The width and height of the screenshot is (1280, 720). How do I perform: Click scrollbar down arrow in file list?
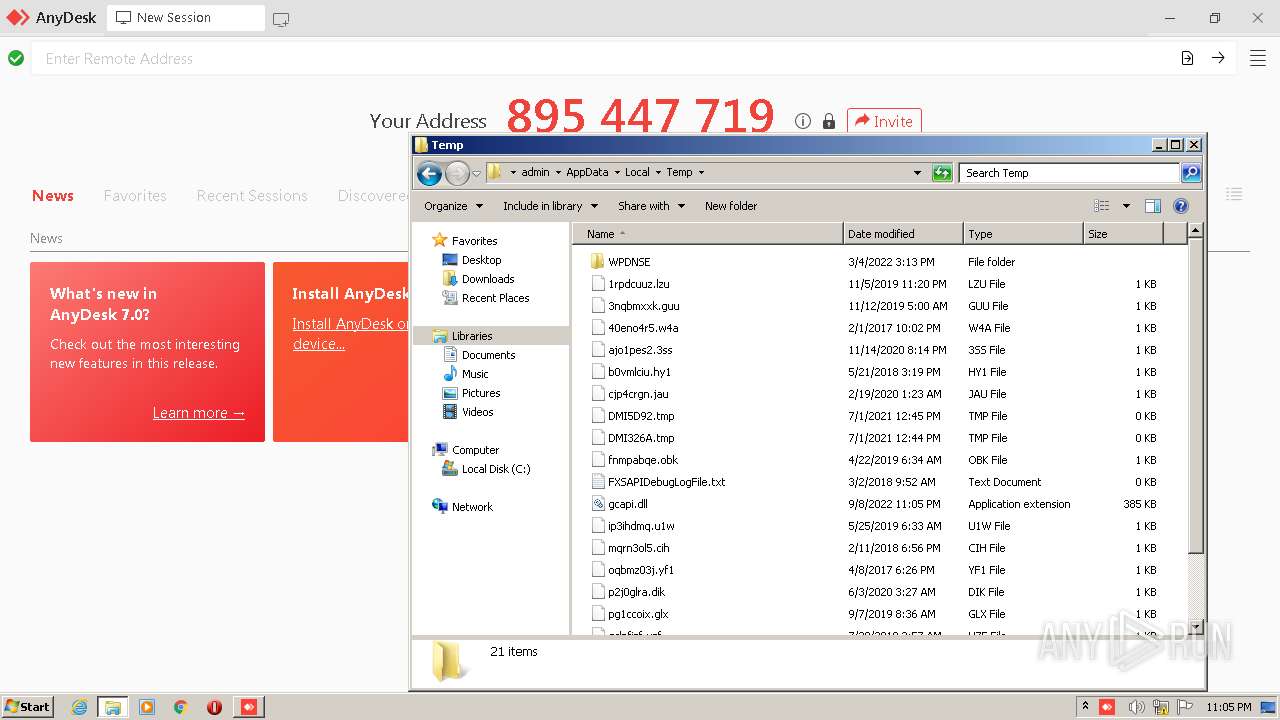pos(1195,627)
